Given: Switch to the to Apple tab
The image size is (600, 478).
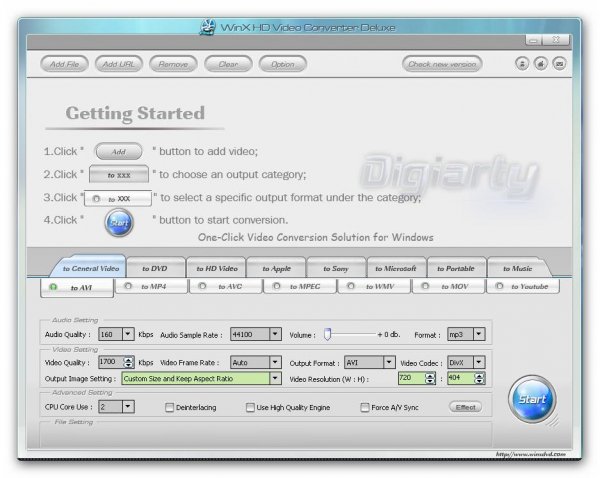Looking at the screenshot, I should click(x=277, y=268).
